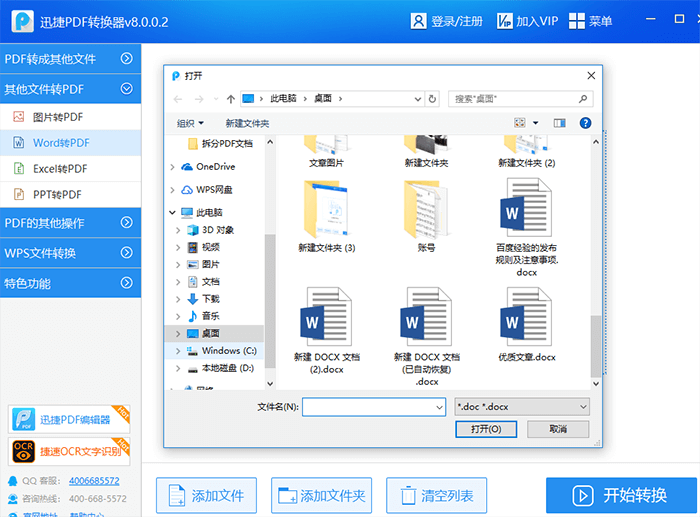
Task: Click the blue help icon
Action: [585, 123]
